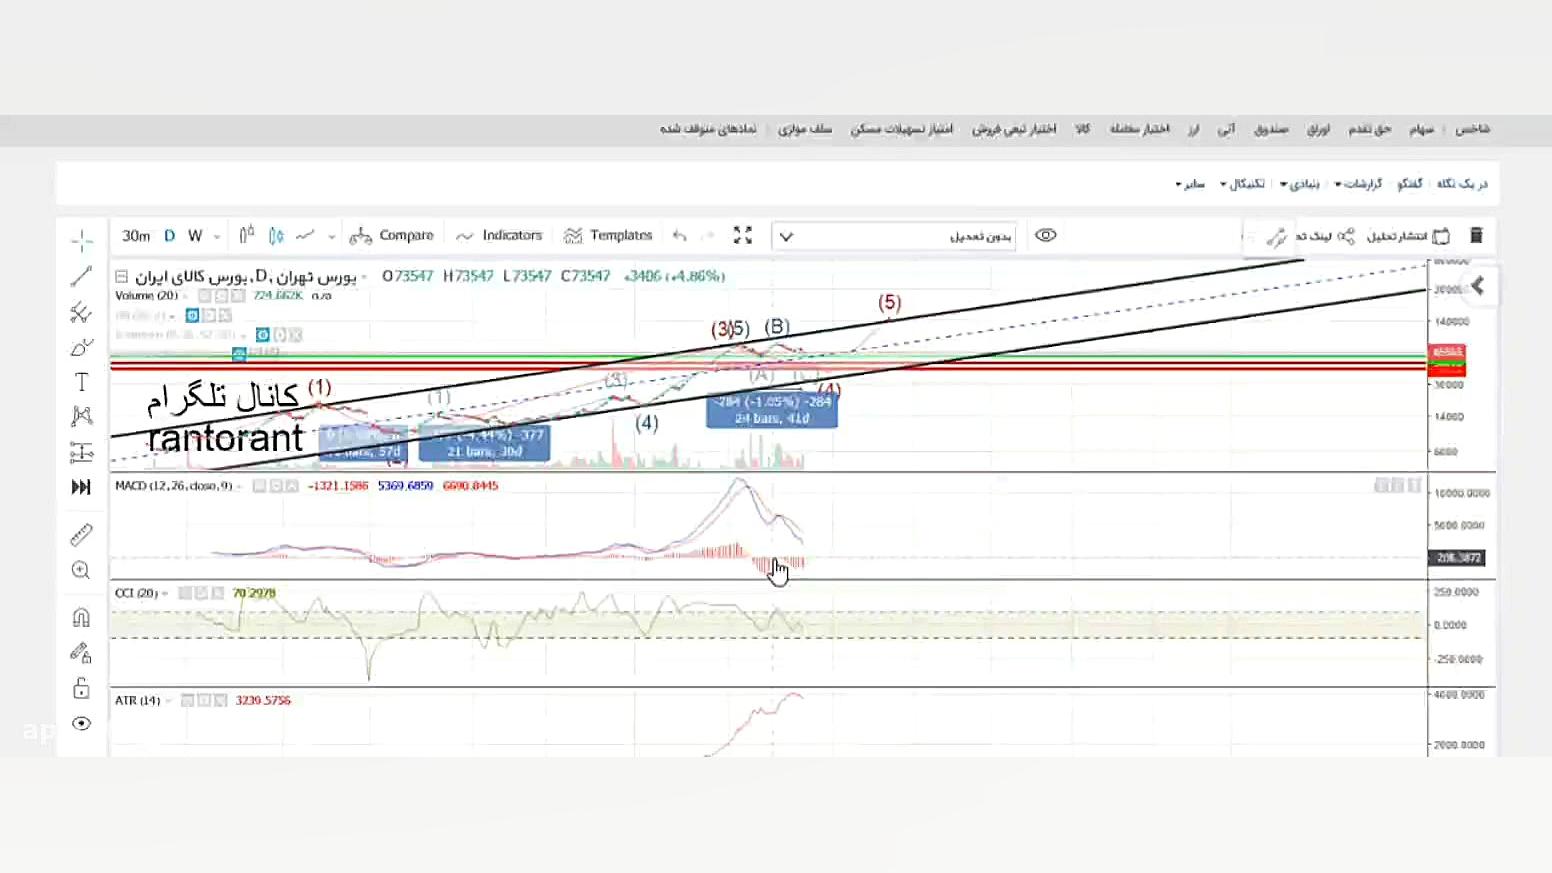Select the pitchfork drawing tool

82,312
